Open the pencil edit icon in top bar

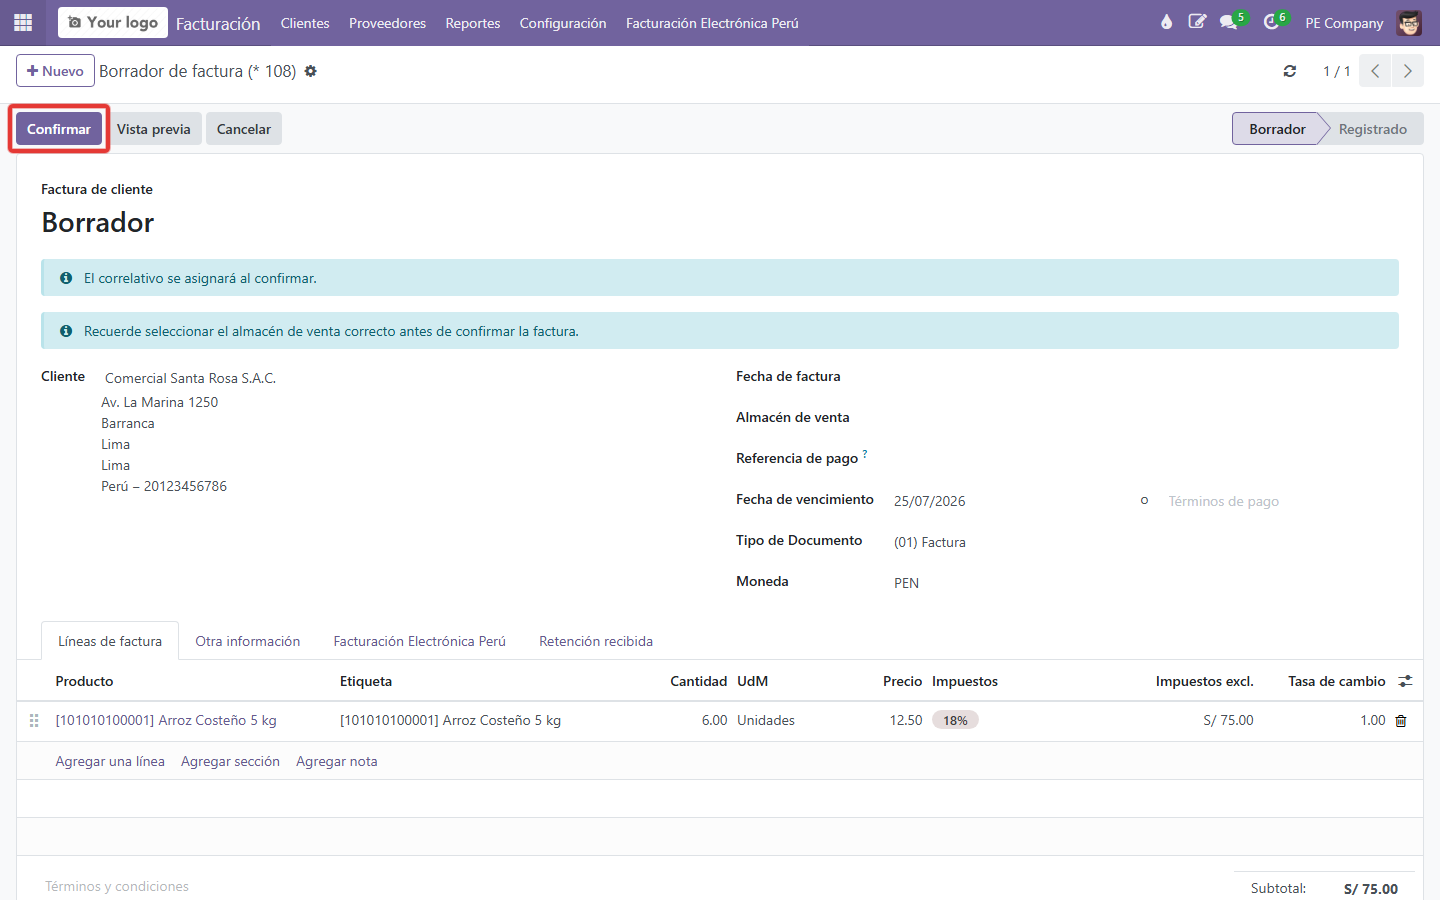1197,22
